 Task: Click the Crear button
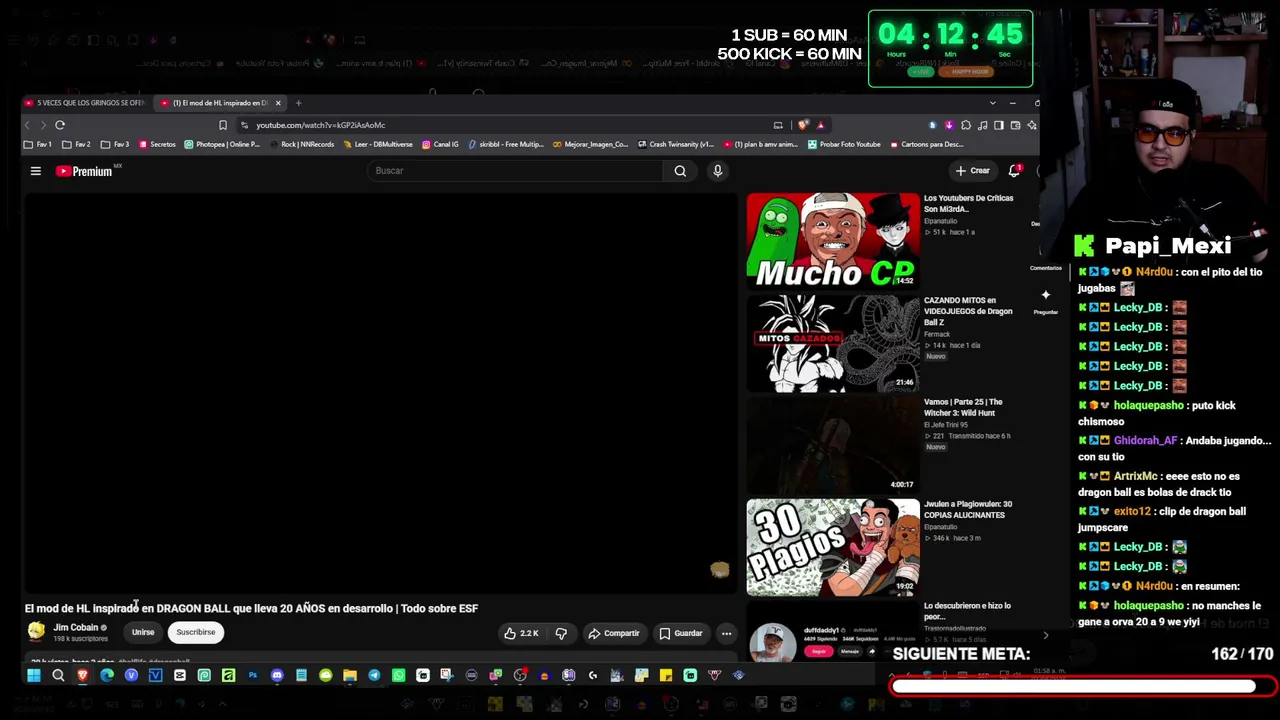[972, 171]
